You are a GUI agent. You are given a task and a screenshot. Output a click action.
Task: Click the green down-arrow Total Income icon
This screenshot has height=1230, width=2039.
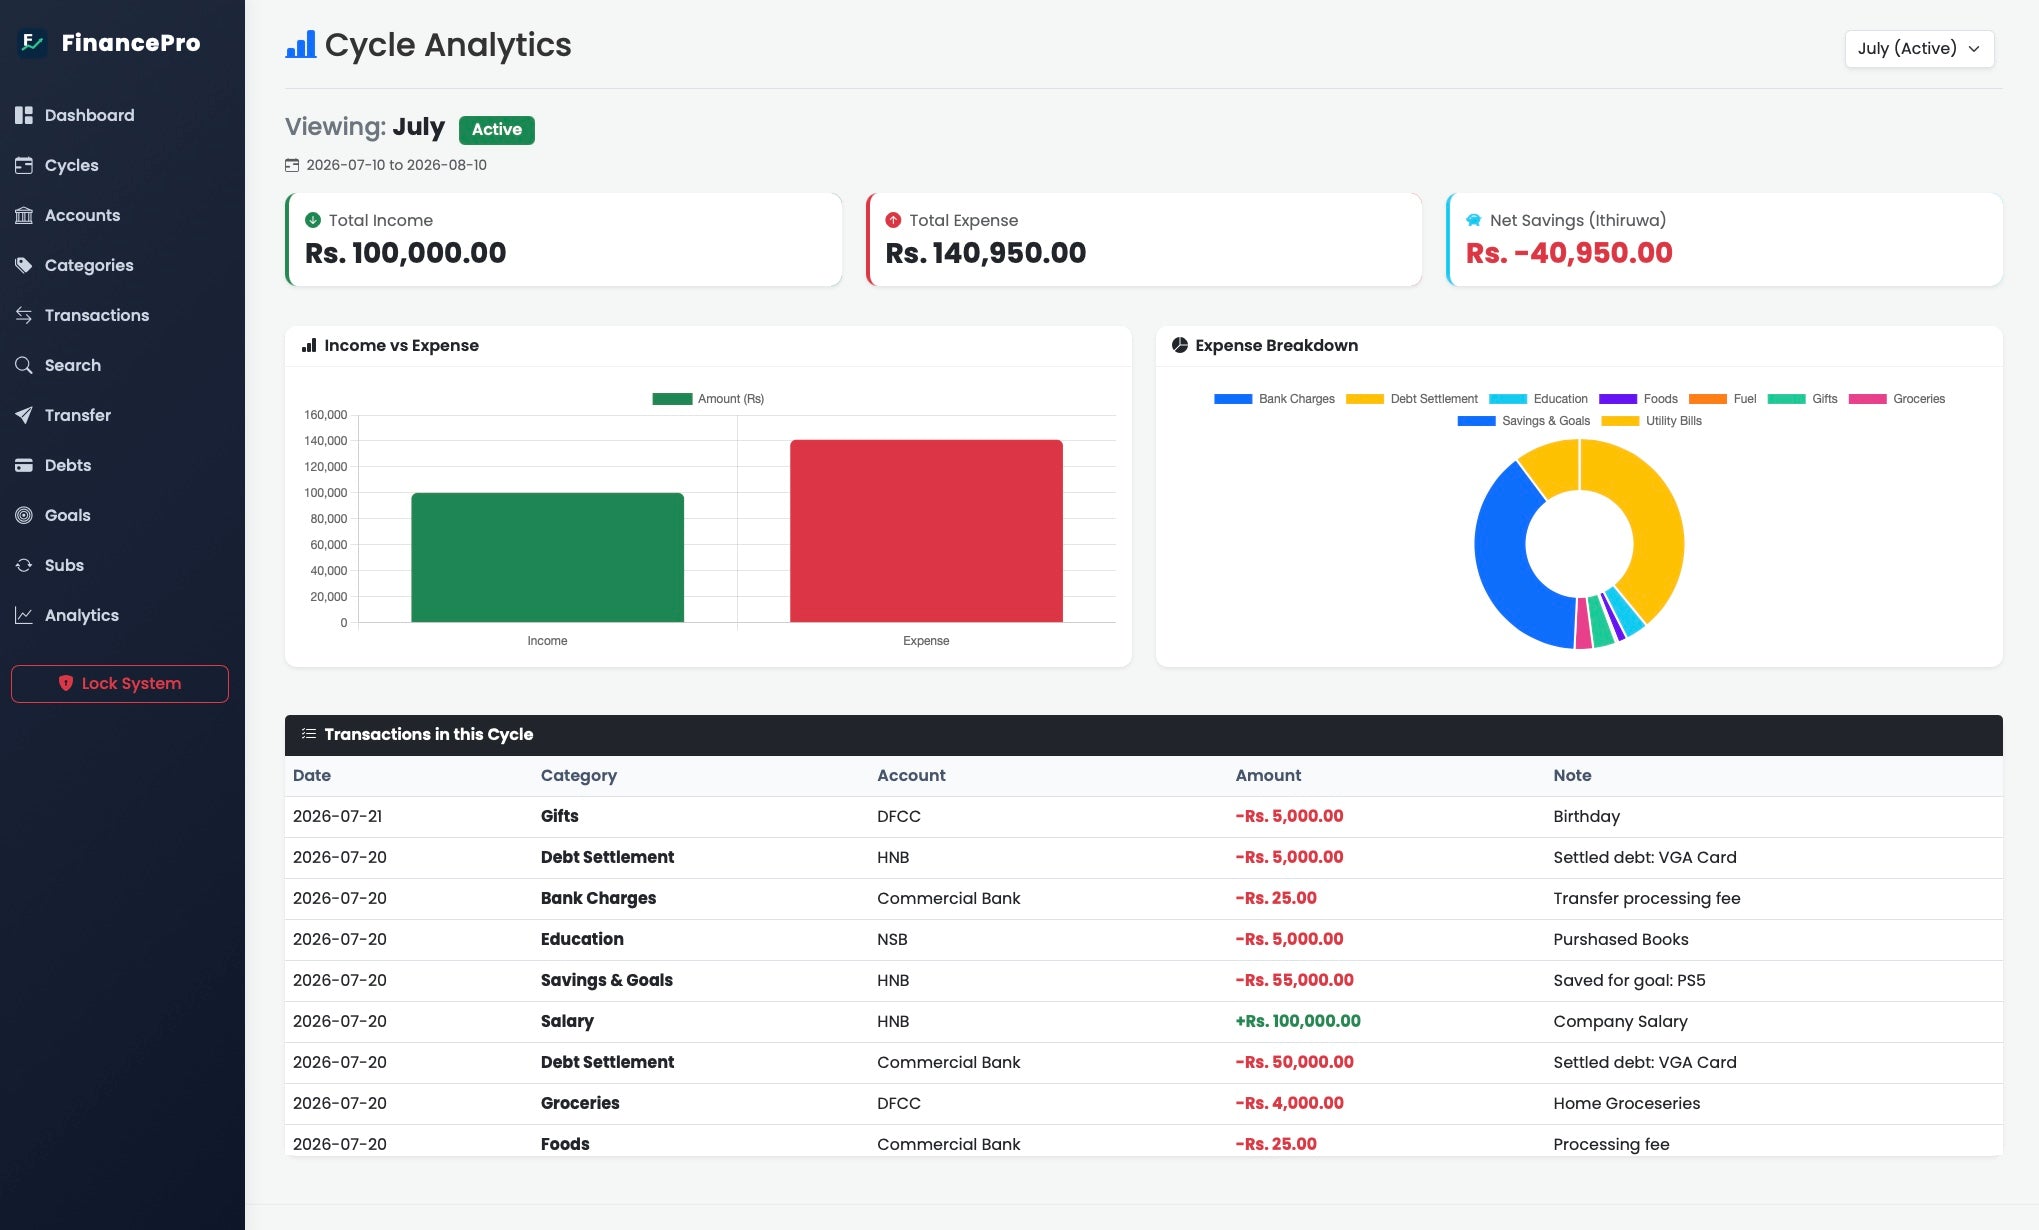313,220
